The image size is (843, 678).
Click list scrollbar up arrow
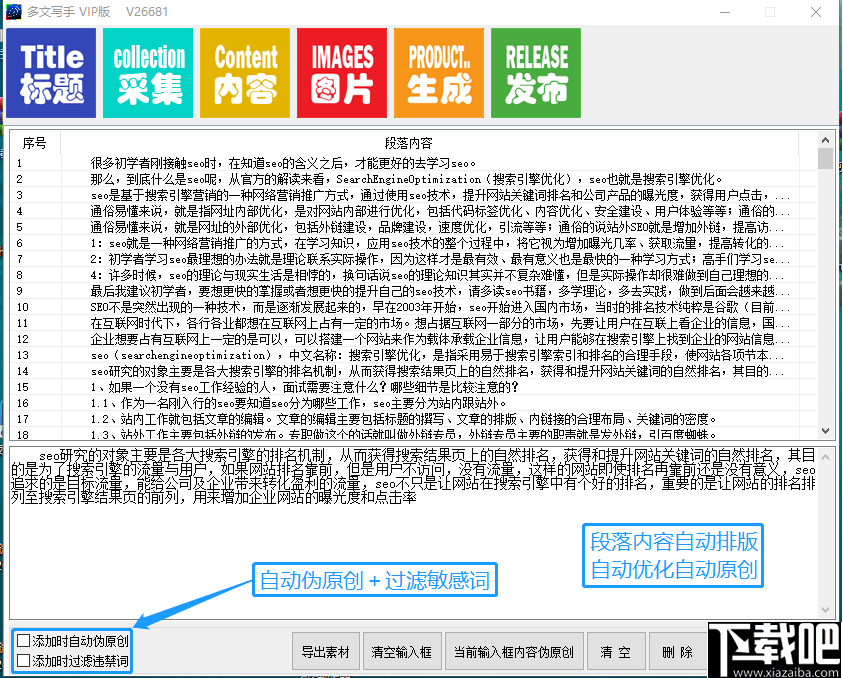tap(825, 140)
